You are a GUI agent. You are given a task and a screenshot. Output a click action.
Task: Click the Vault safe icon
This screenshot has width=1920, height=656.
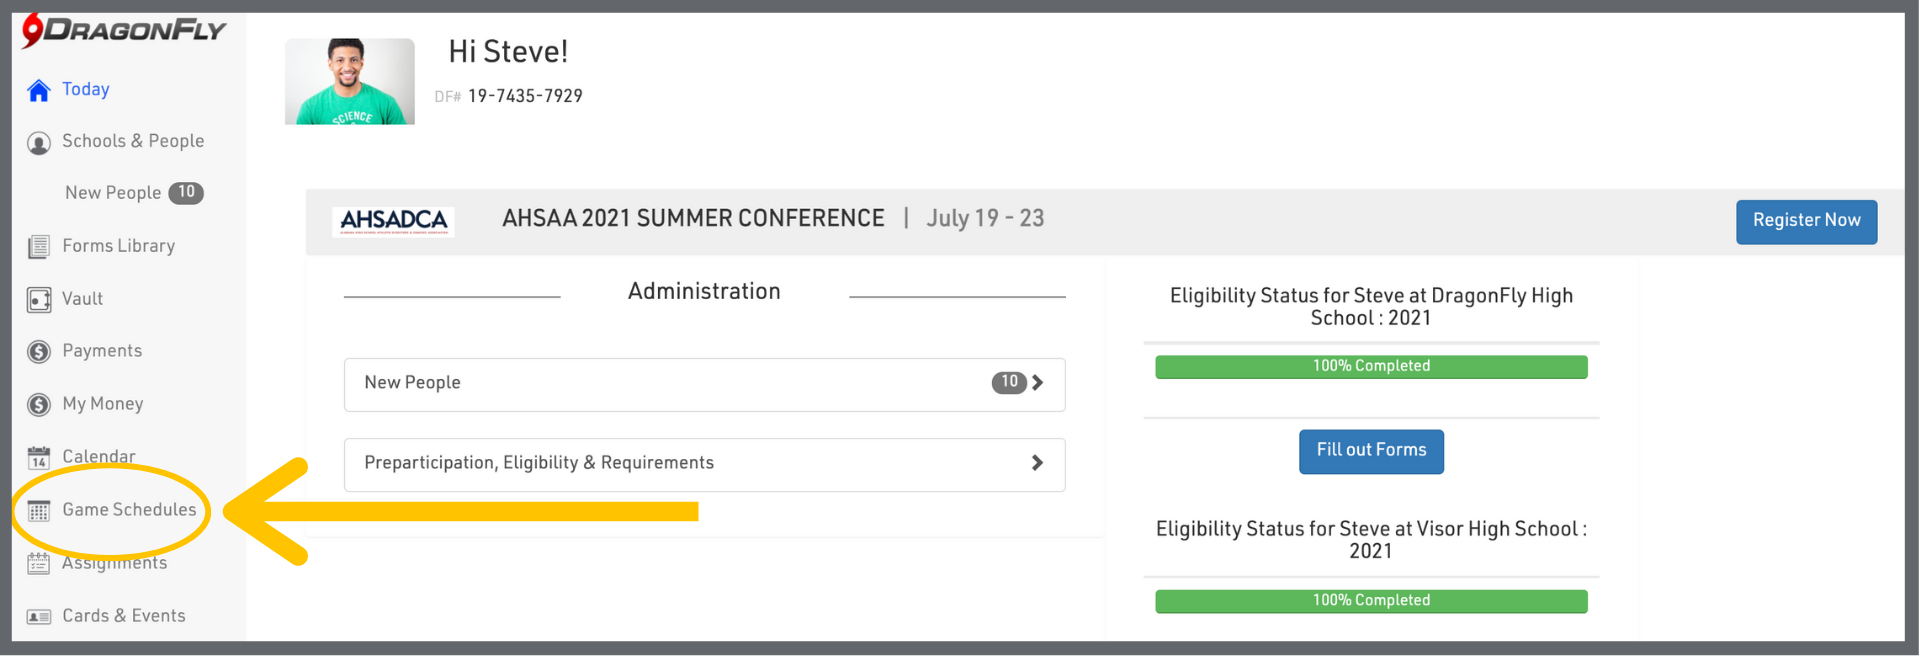[39, 299]
